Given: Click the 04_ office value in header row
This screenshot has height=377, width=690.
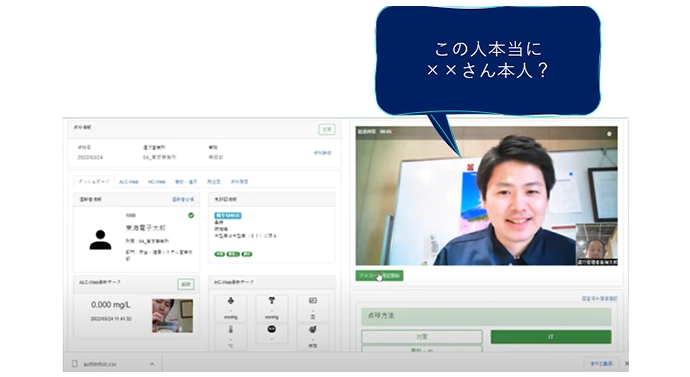Looking at the screenshot, I should point(159,157).
